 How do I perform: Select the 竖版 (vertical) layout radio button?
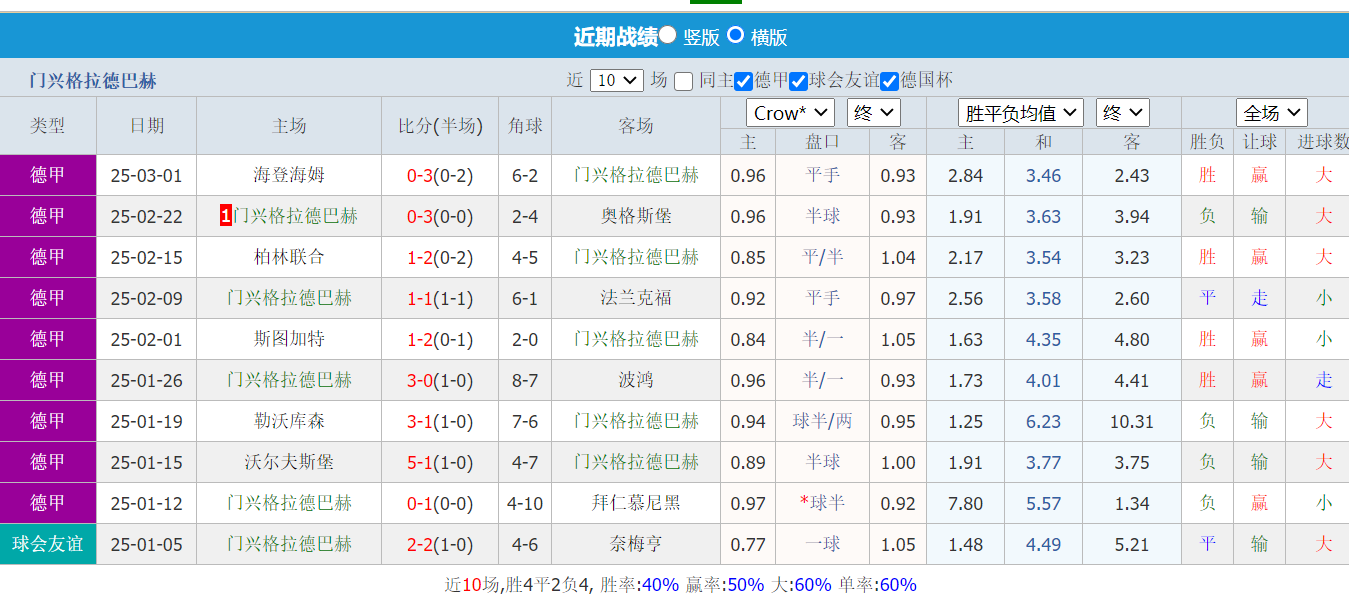[668, 37]
